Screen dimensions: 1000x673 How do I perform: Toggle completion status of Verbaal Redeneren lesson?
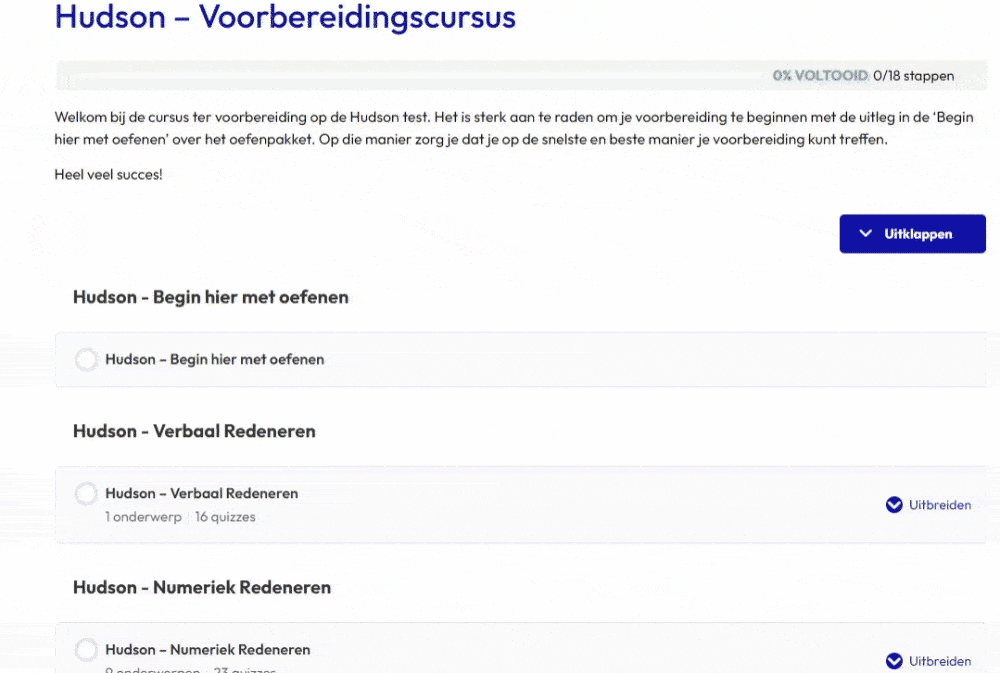(x=86, y=493)
